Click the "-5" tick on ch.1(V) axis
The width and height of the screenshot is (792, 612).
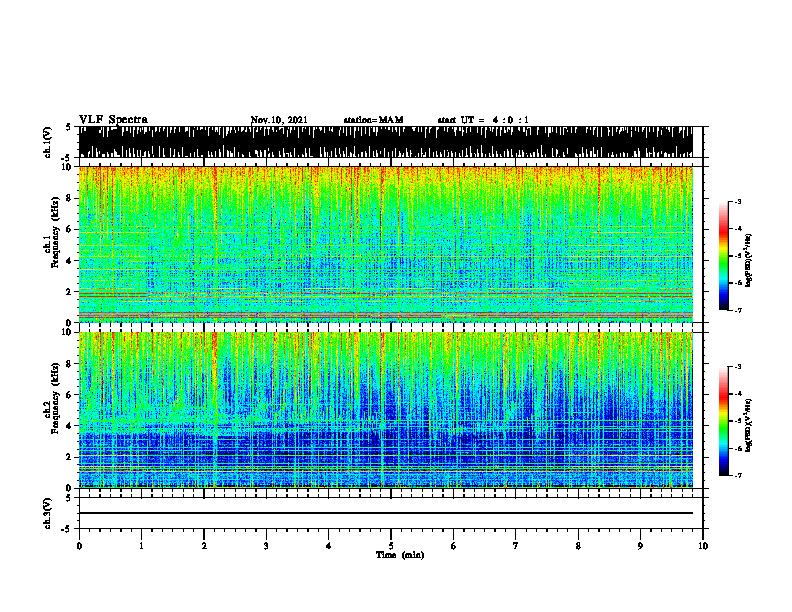67,158
